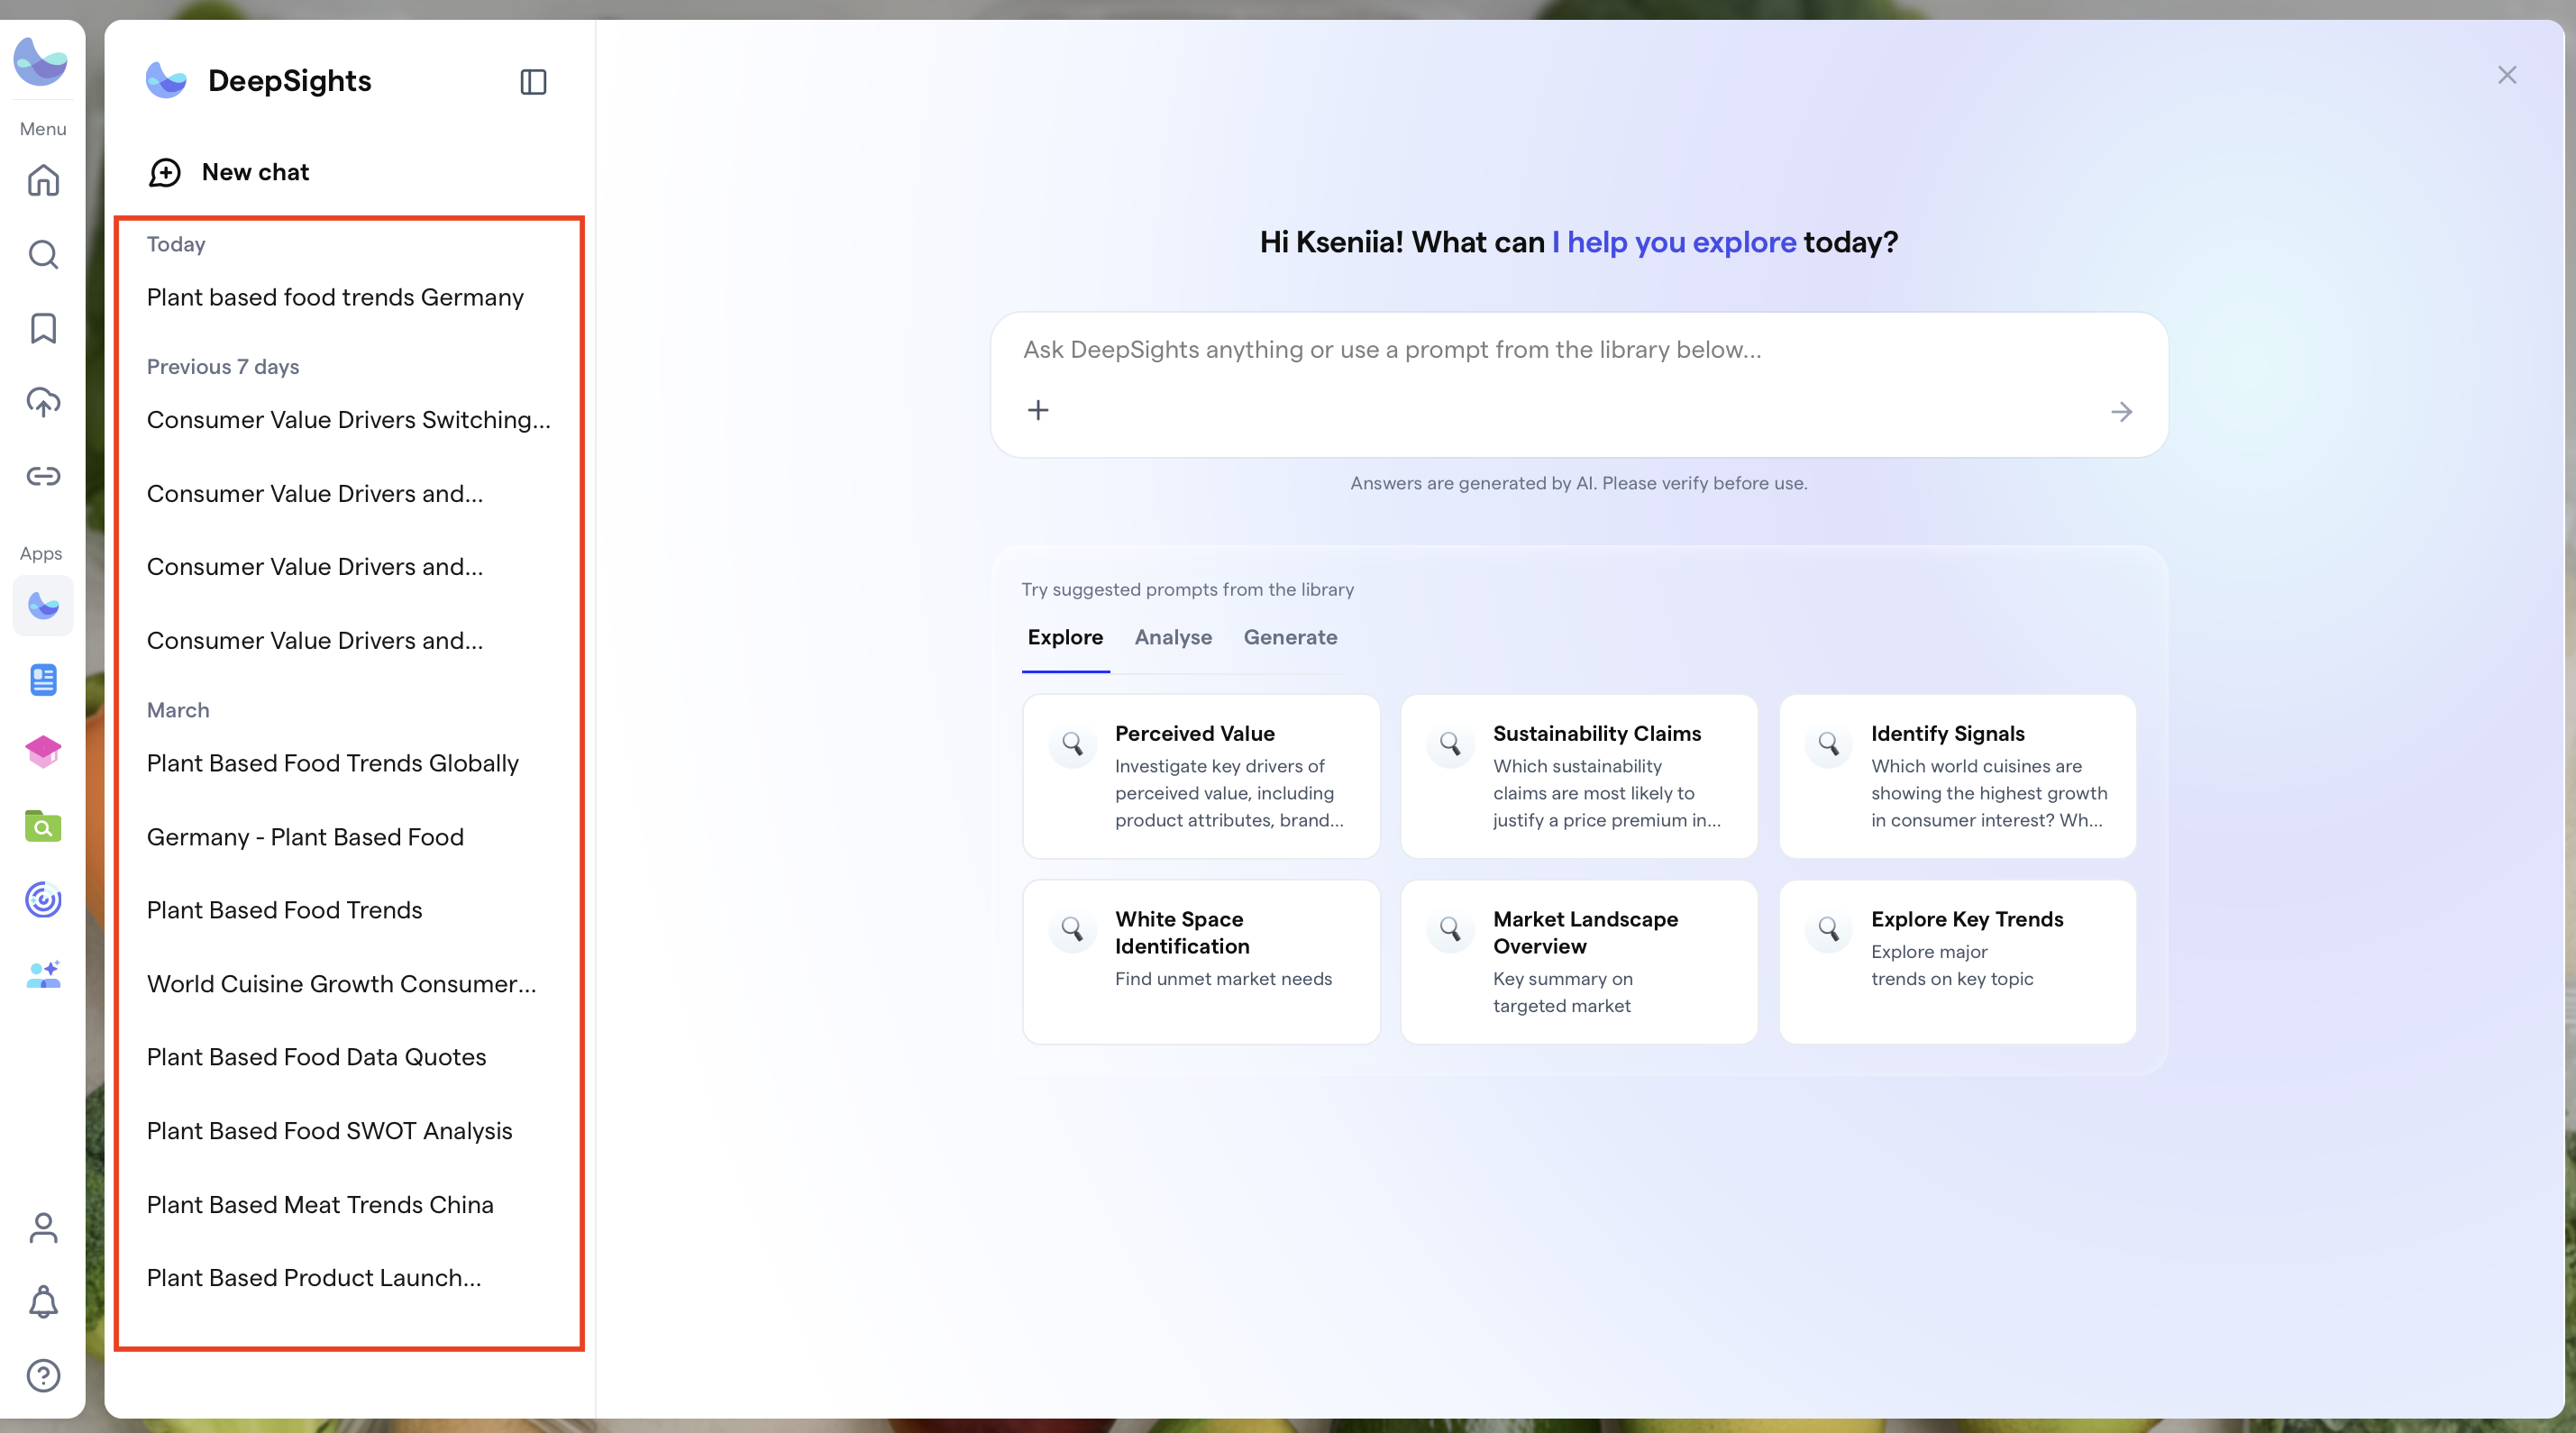The width and height of the screenshot is (2576, 1433).
Task: Open Plant Based Food SWOT Analysis chat
Action: tap(329, 1131)
